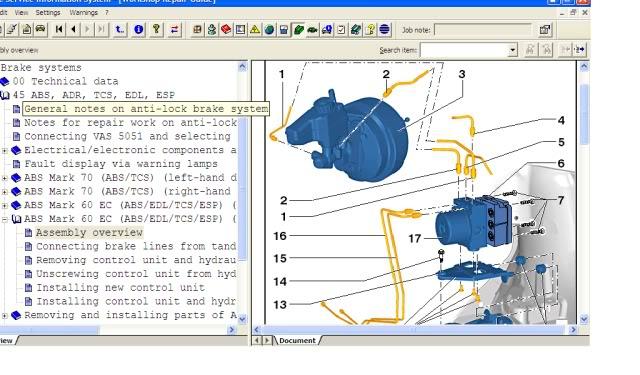Select the Document tab
This screenshot has width=640, height=375.
pos(297,340)
